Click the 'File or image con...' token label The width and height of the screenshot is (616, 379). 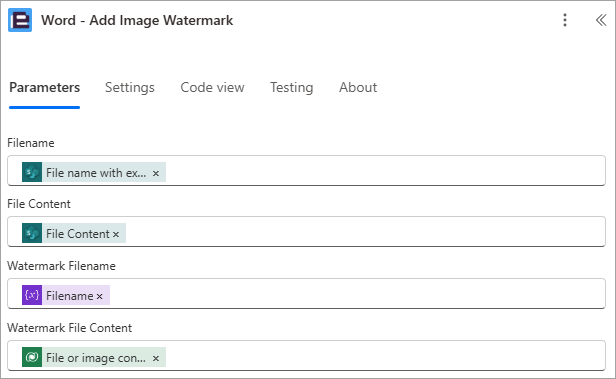(x=96, y=358)
